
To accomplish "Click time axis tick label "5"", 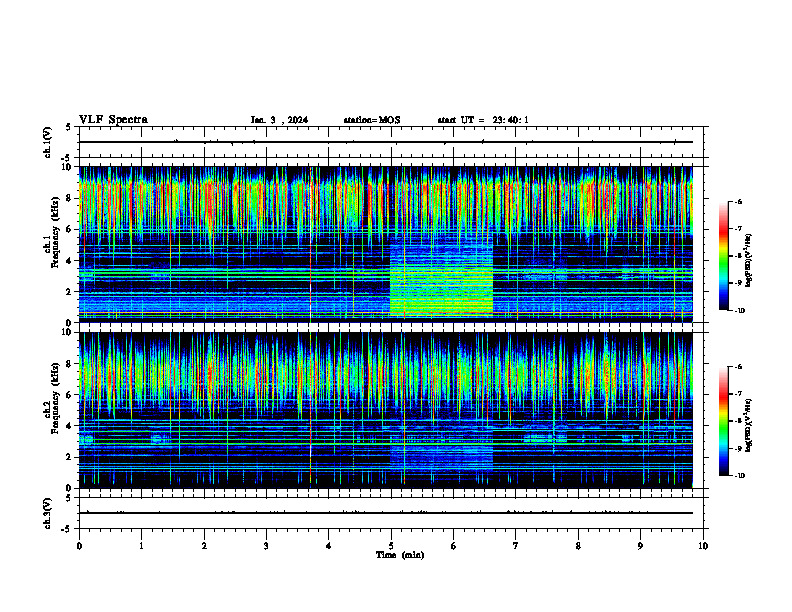I will click(391, 546).
